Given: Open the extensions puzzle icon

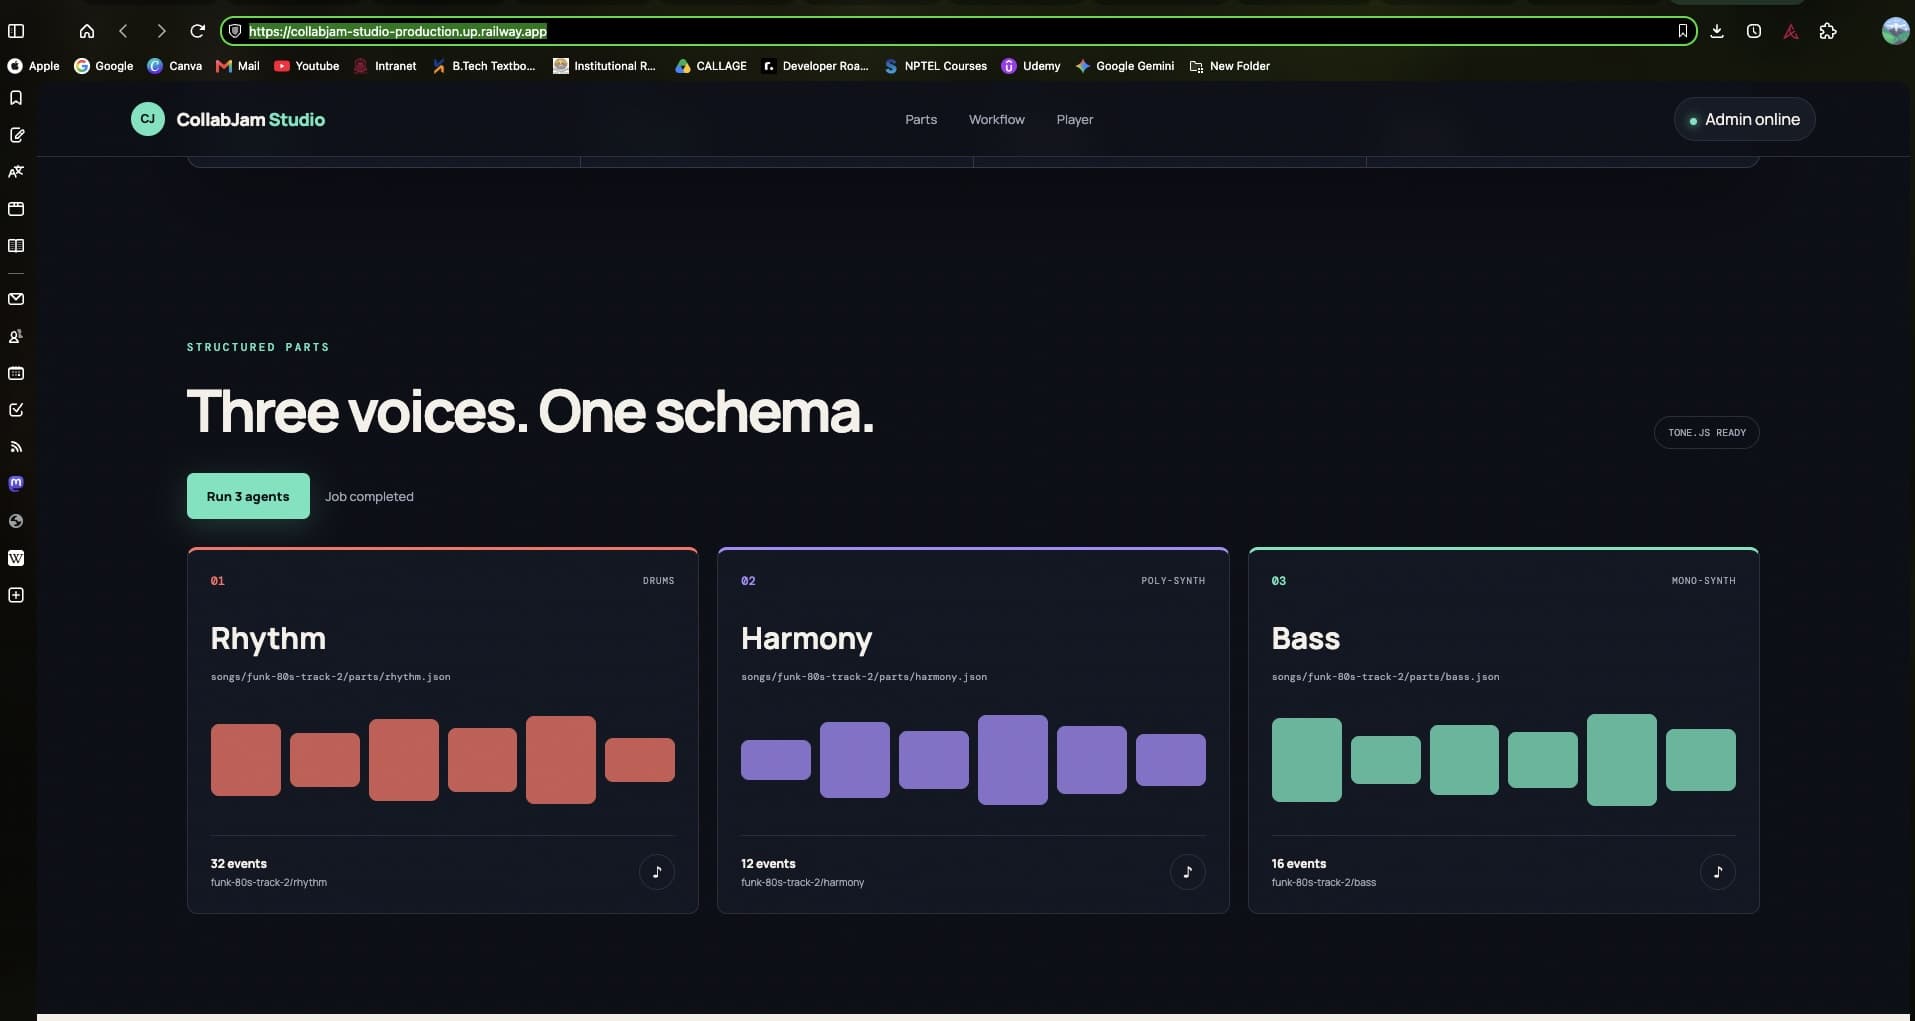Looking at the screenshot, I should (1828, 31).
